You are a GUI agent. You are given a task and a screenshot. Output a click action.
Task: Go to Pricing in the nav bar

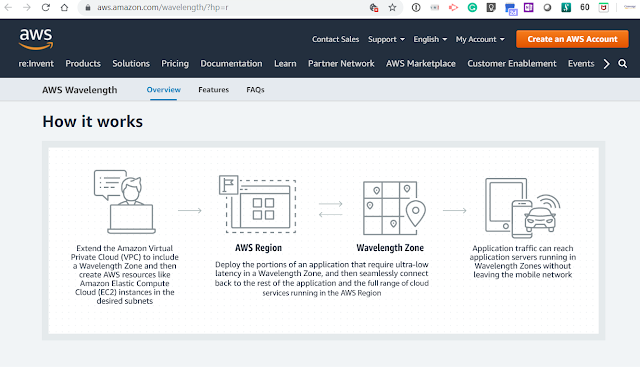[x=175, y=63]
